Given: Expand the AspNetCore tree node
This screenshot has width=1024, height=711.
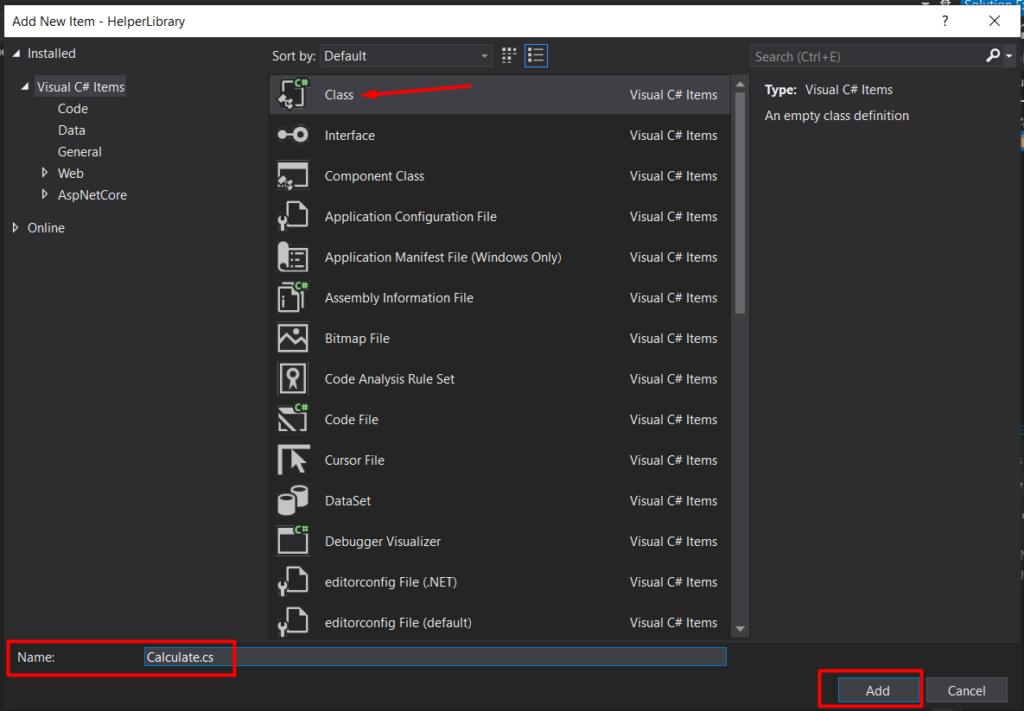Looking at the screenshot, I should [46, 194].
